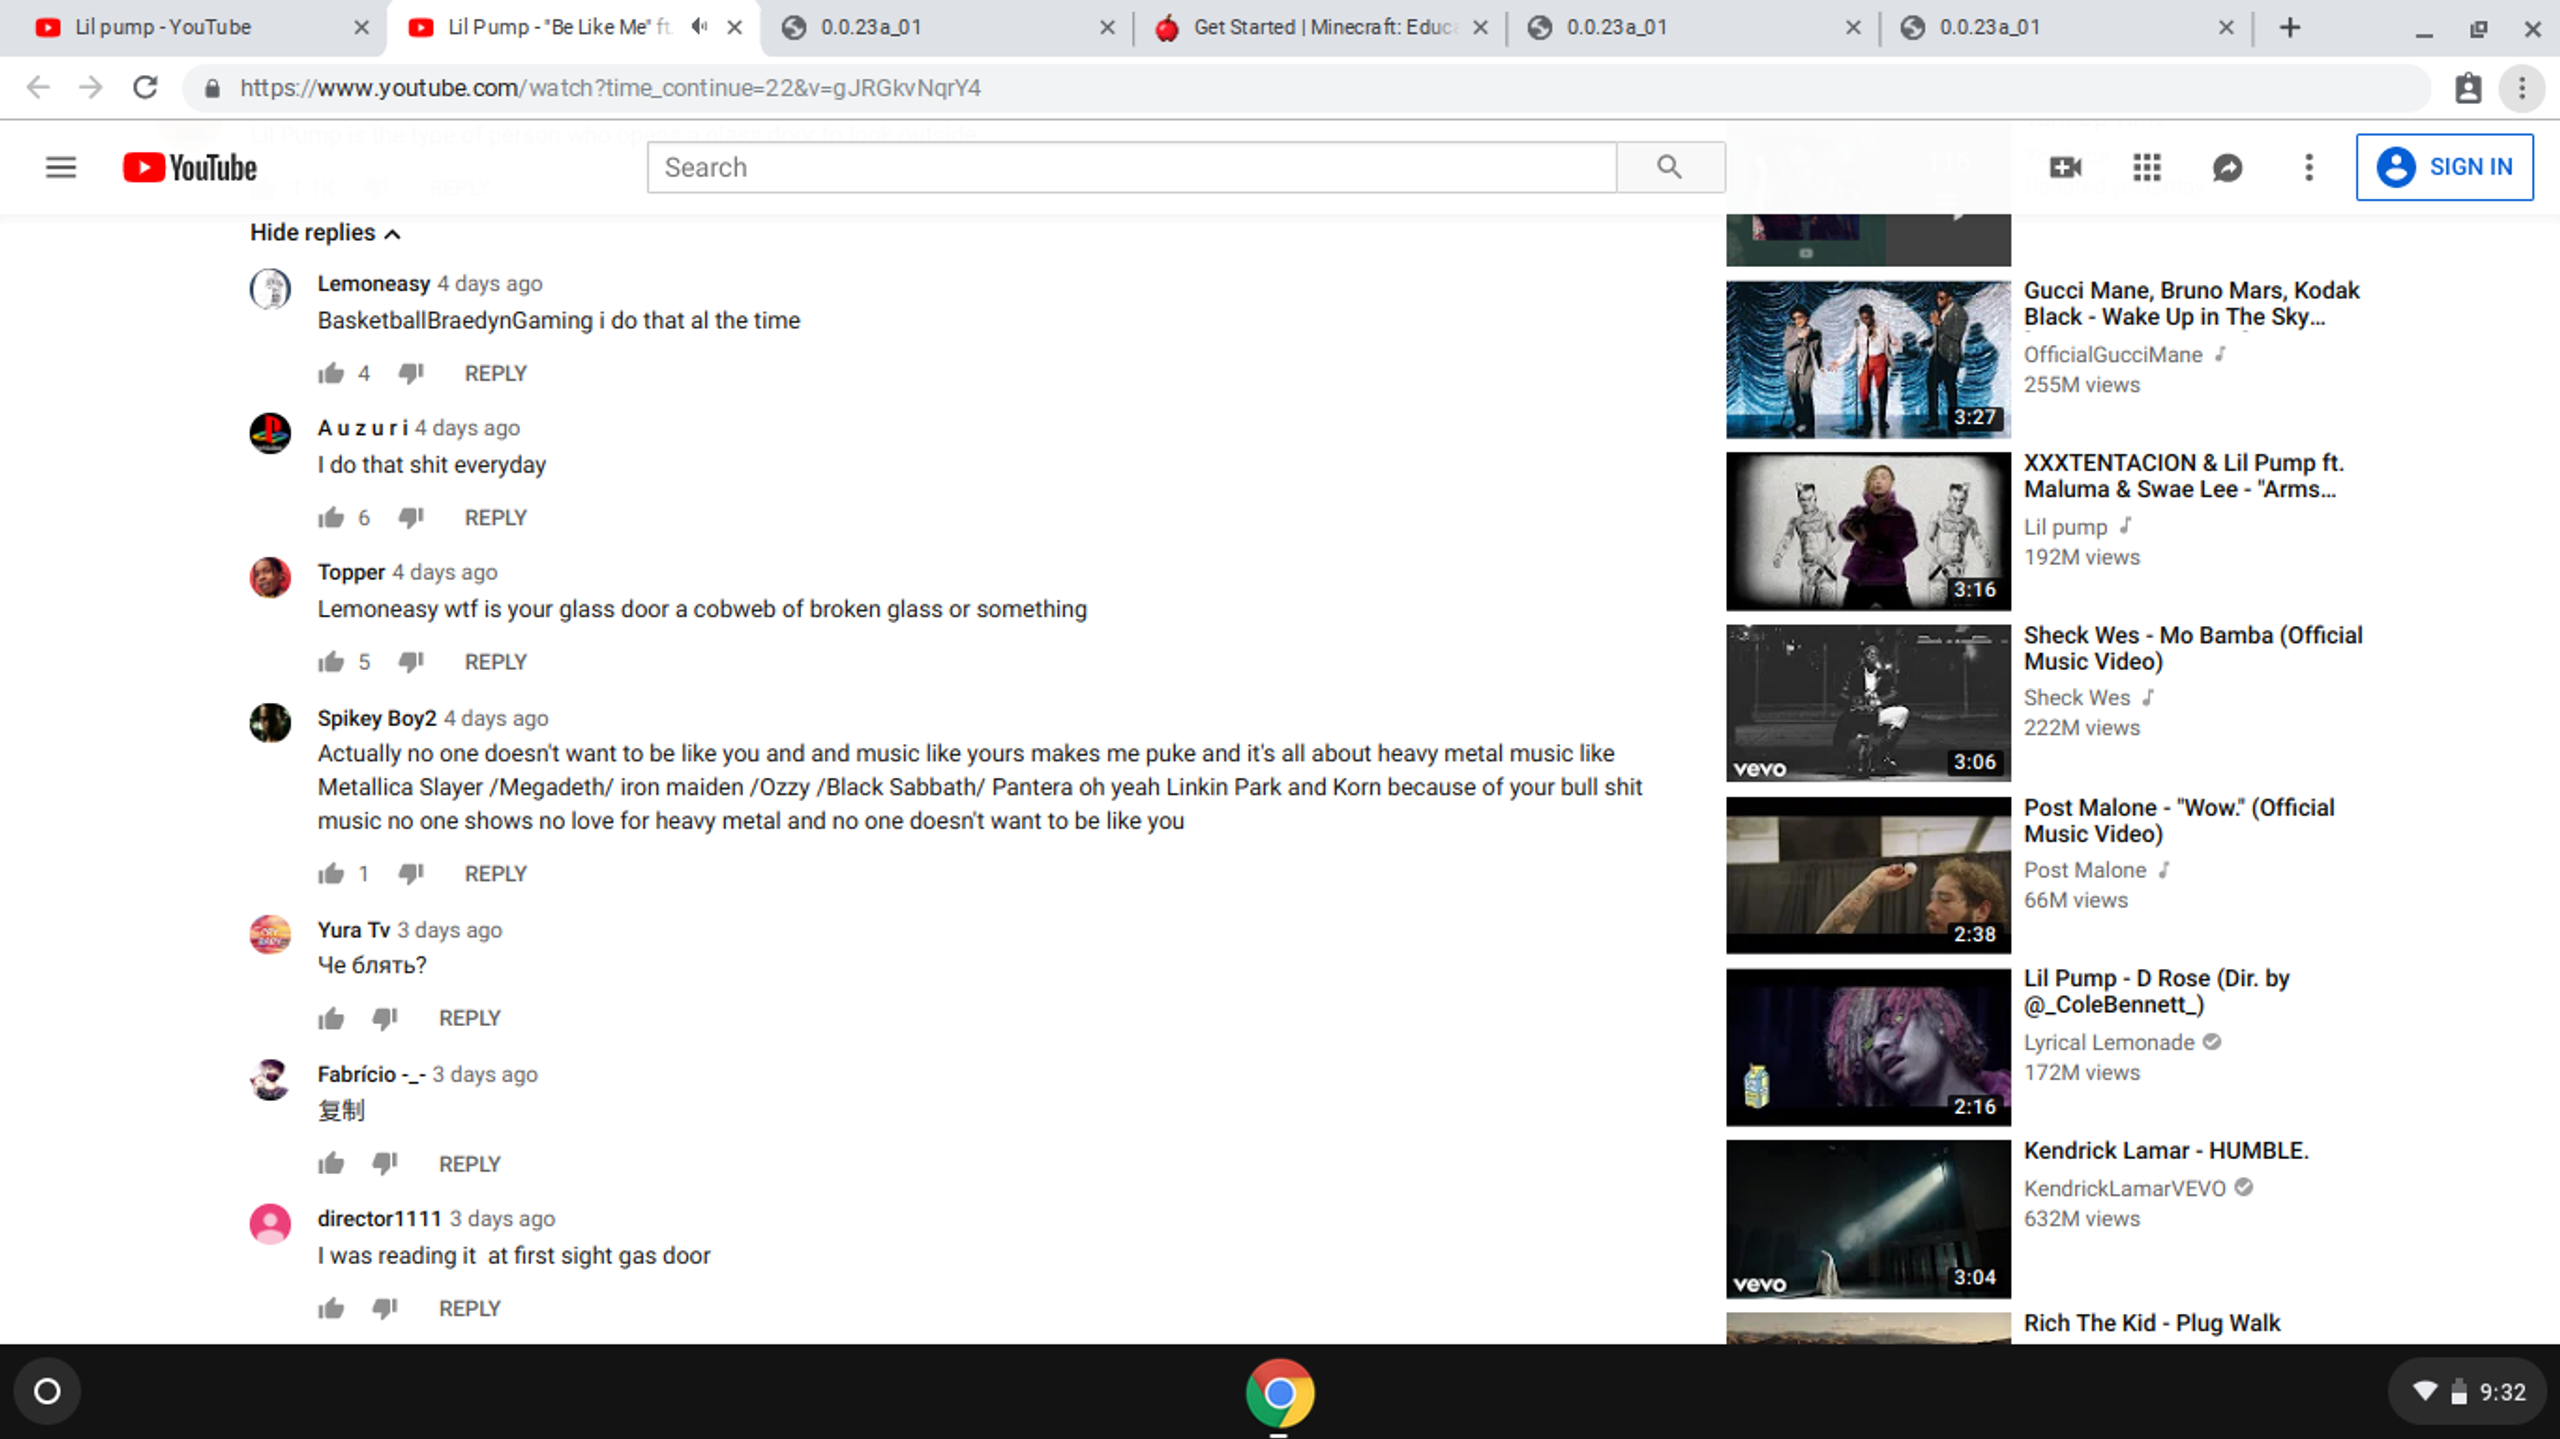This screenshot has width=2560, height=1439.
Task: Open the create video camera icon
Action: tap(2065, 167)
